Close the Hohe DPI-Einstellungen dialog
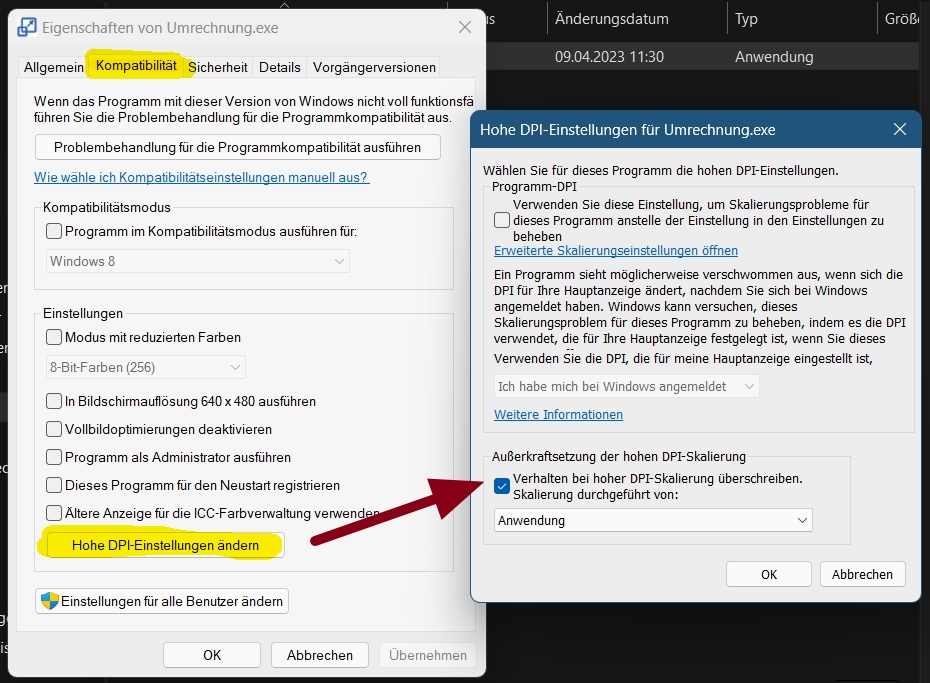This screenshot has height=683, width=930. coord(899,130)
